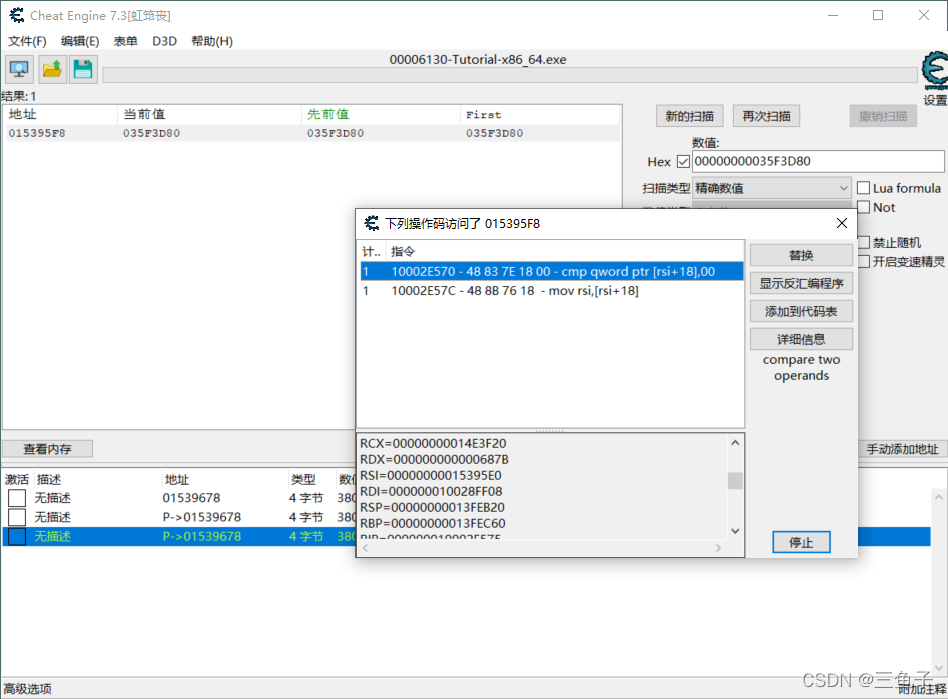Start a new scan with 新的扫描
The width and height of the screenshot is (948, 699).
pyautogui.click(x=689, y=116)
